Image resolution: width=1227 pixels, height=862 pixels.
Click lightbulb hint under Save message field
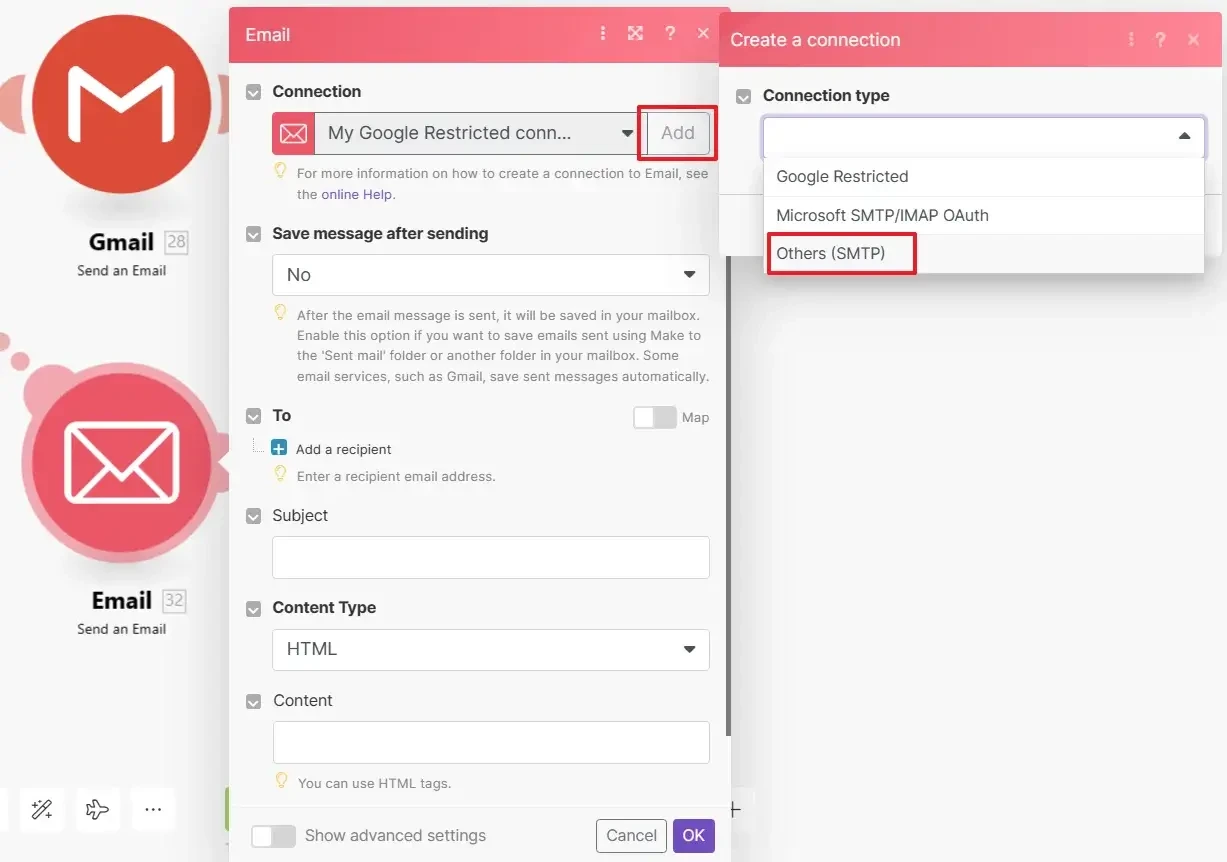(x=281, y=312)
